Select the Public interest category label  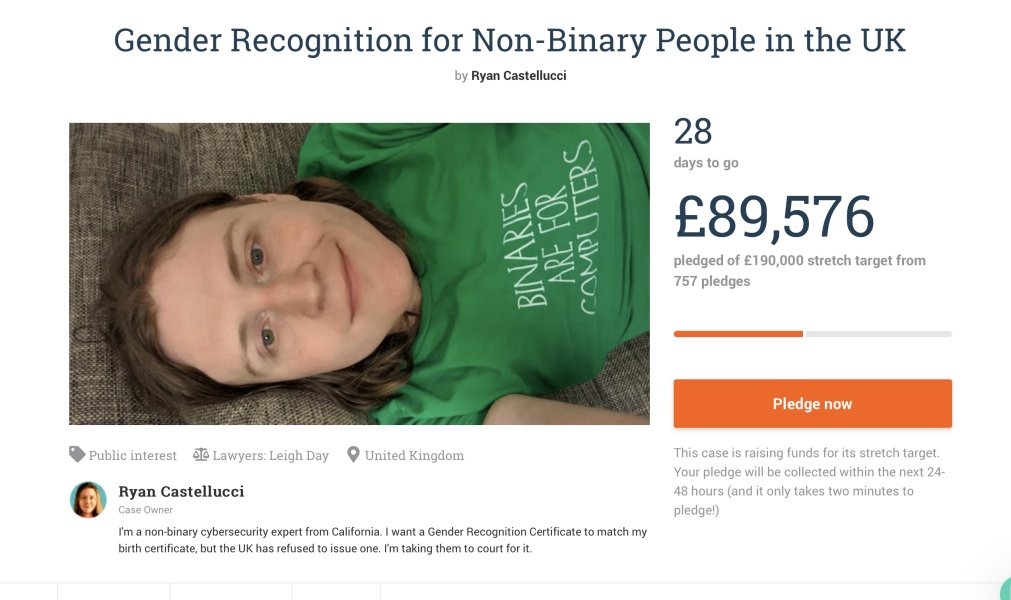point(132,456)
